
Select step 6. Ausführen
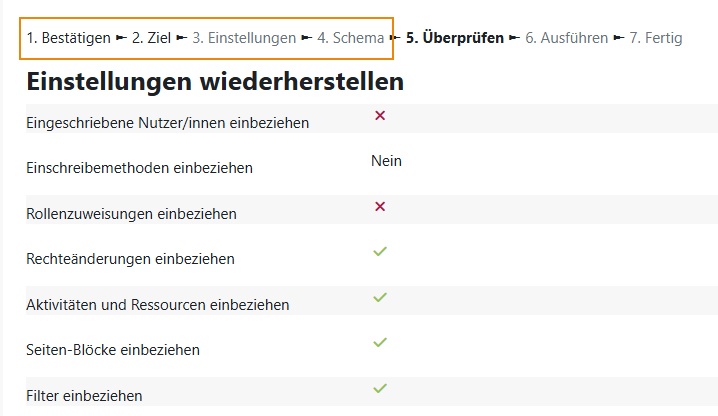point(566,38)
